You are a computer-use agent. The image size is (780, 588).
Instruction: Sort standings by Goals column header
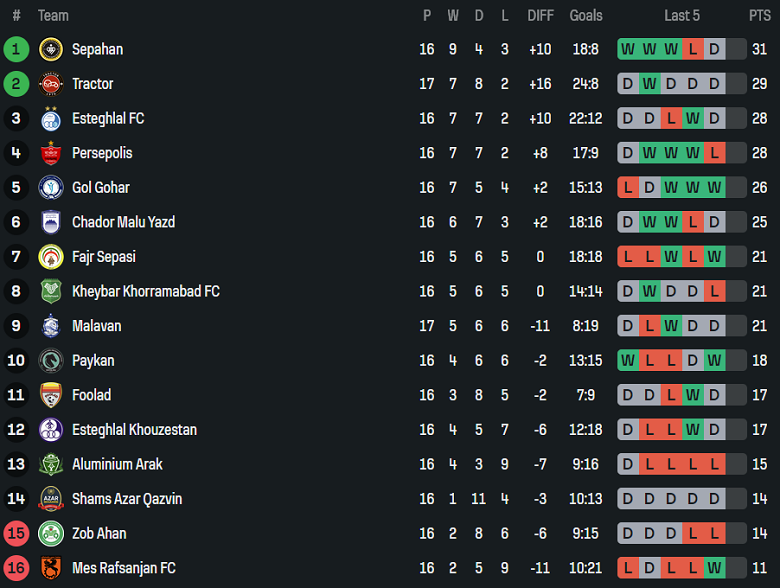586,15
